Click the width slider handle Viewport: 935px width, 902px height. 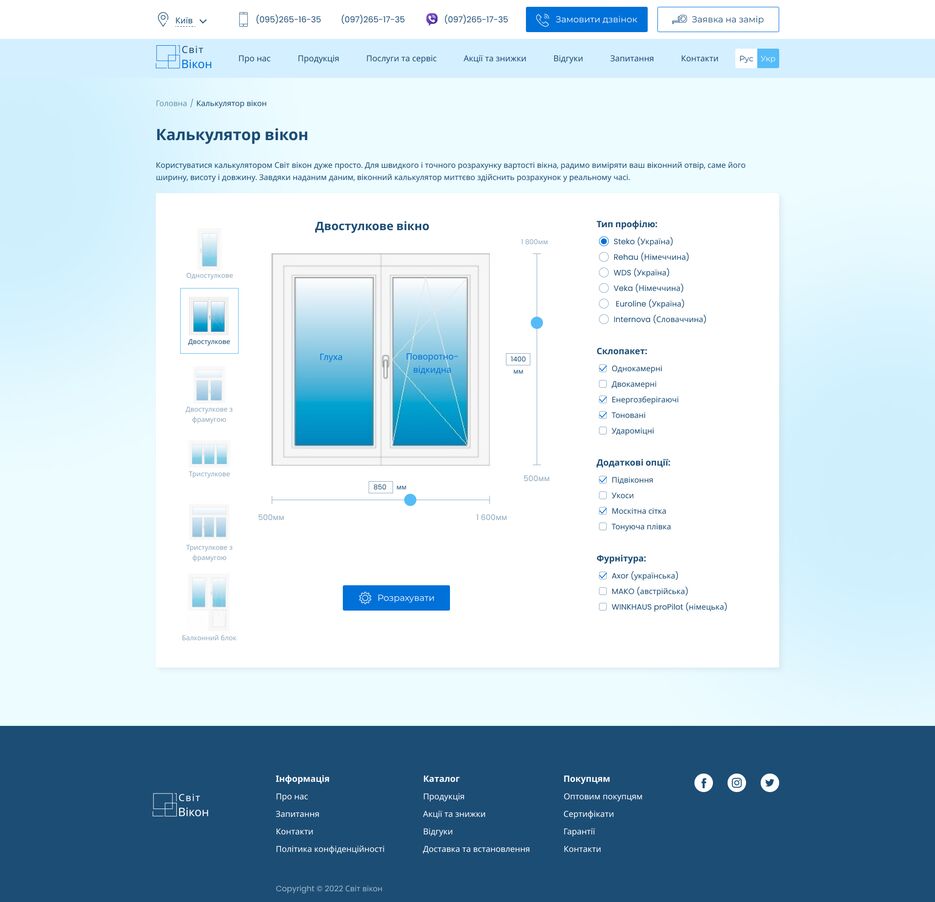(x=410, y=500)
